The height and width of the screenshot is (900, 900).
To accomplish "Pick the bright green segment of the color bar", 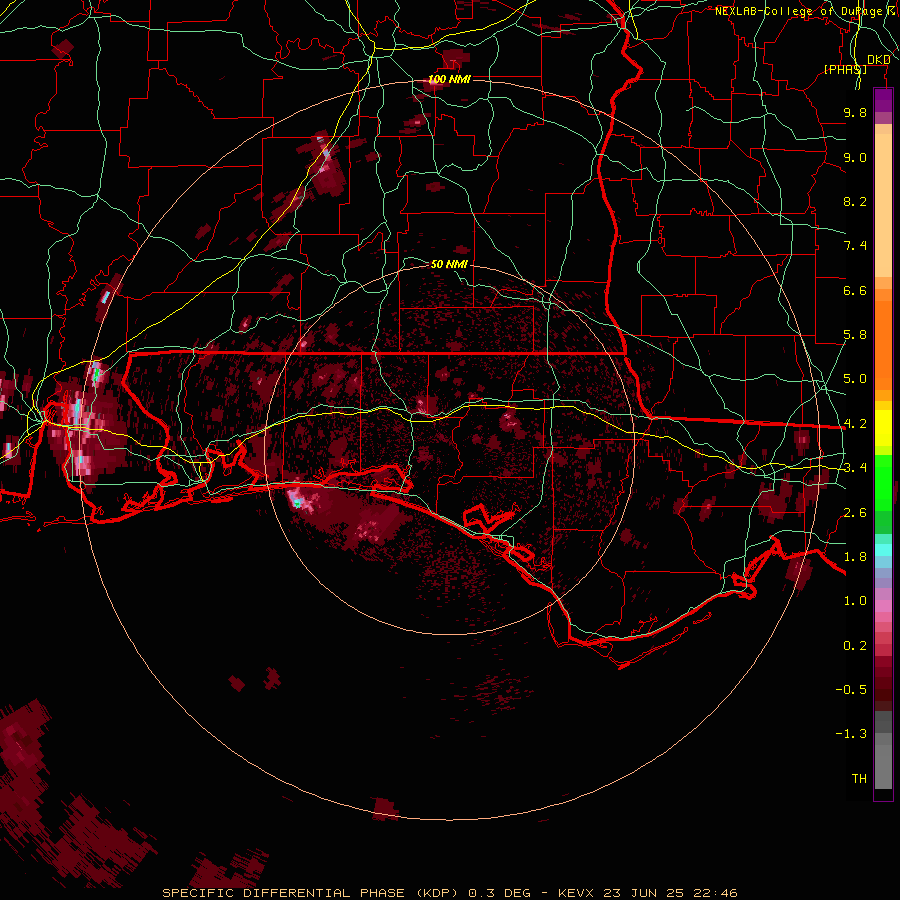I will point(883,482).
